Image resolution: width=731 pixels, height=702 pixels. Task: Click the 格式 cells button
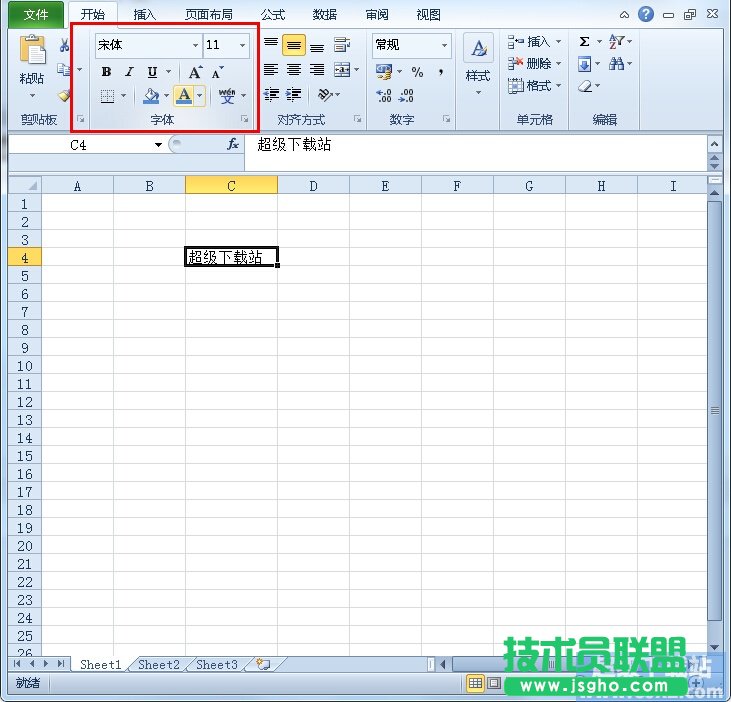coord(534,86)
